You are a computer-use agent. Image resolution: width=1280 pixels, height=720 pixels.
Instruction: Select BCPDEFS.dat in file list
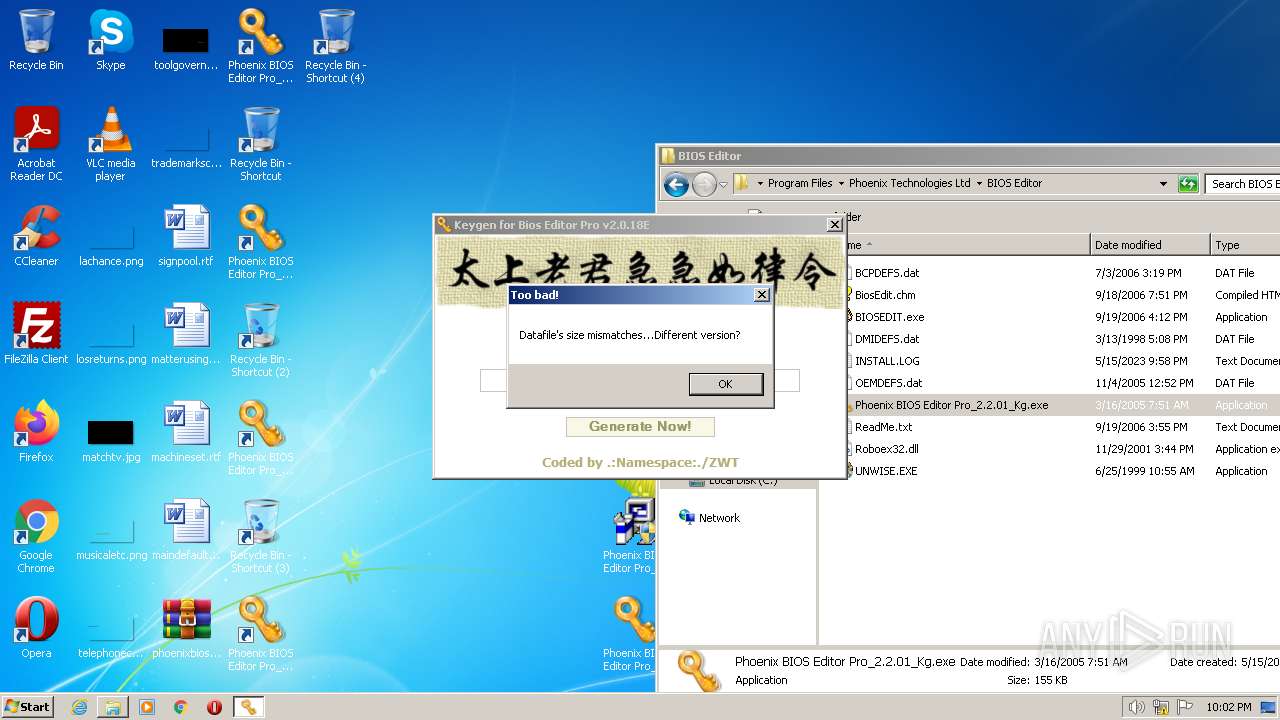pos(887,273)
